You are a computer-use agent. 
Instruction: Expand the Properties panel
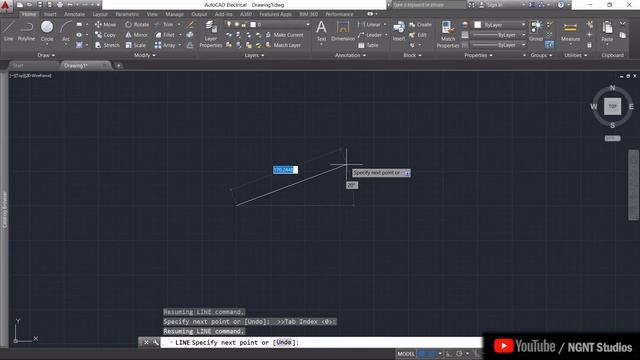(x=478, y=55)
